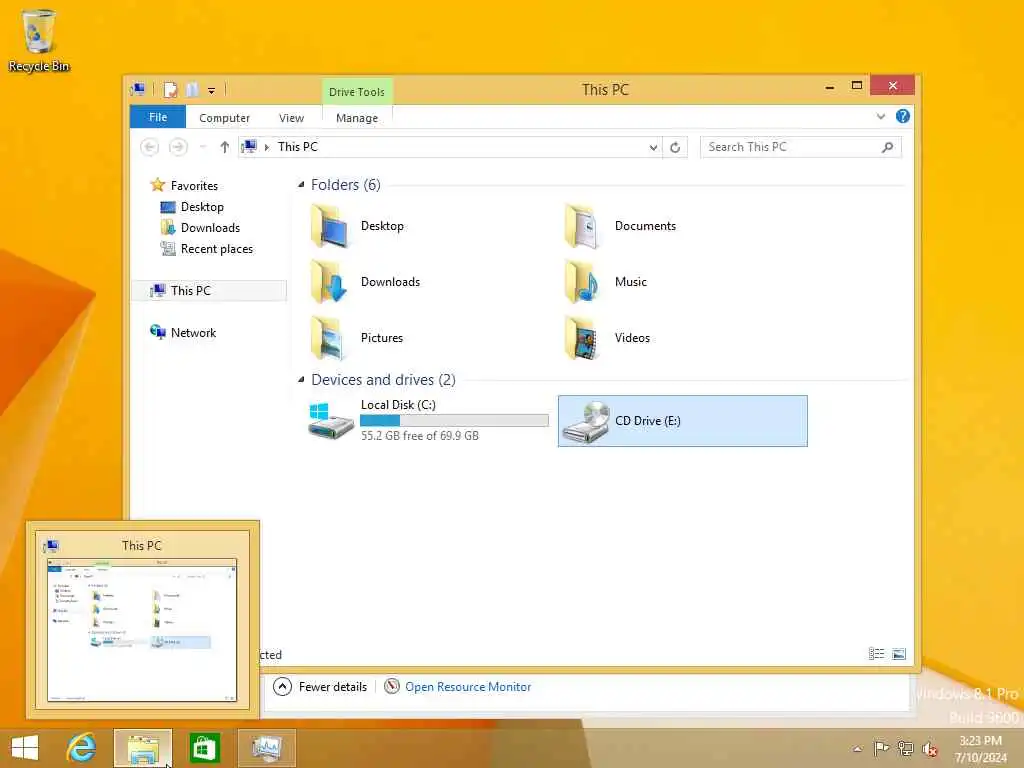The image size is (1024, 768).
Task: Open the Customize Quick Access Toolbar arrow
Action: tap(212, 91)
